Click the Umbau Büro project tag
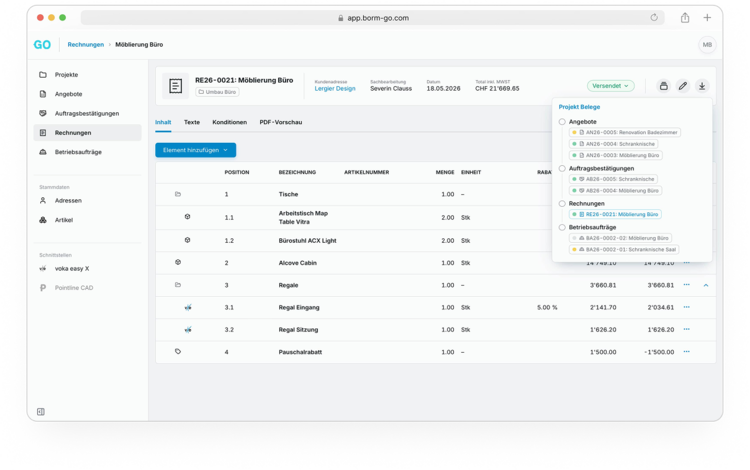The image size is (750, 470). 218,92
